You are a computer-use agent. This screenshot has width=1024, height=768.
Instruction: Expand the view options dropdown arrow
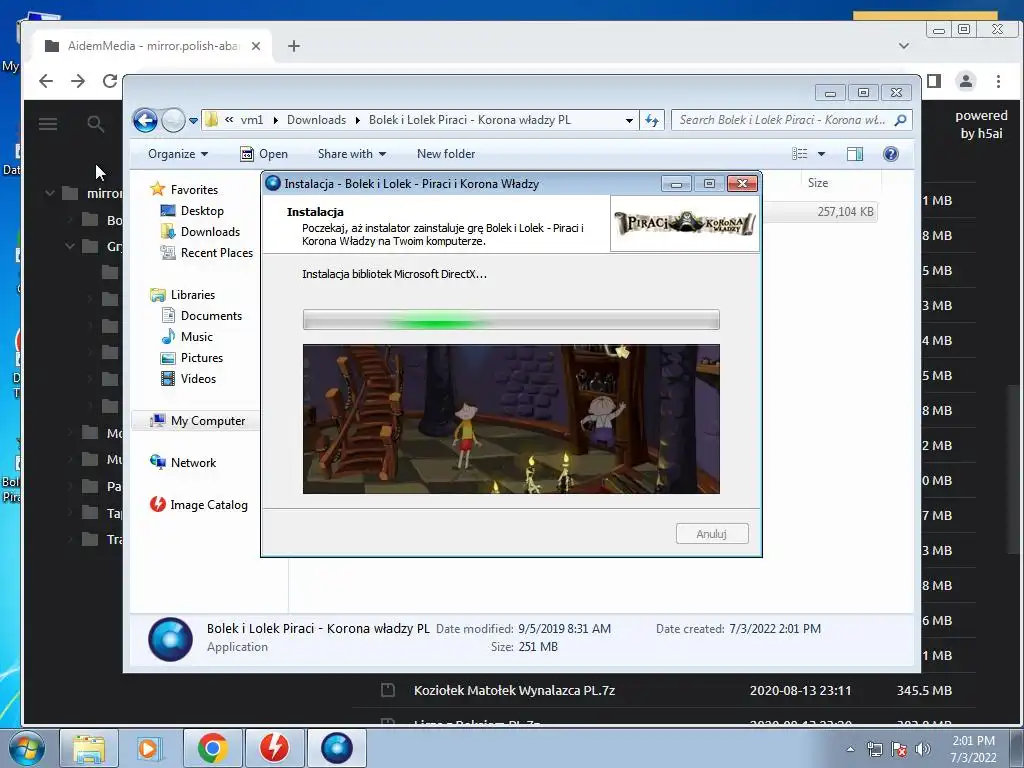822,154
